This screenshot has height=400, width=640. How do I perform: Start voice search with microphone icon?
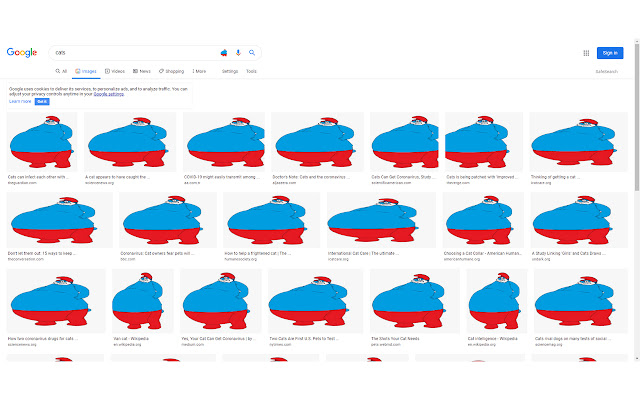coord(238,53)
